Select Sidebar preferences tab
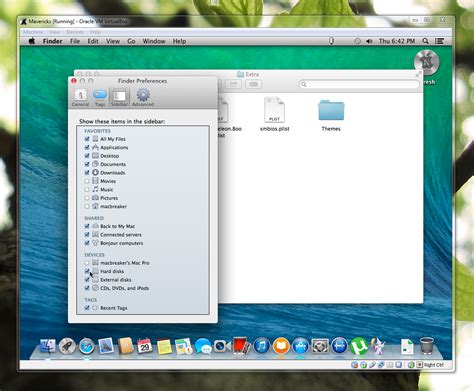This screenshot has height=391, width=474. pos(119,98)
